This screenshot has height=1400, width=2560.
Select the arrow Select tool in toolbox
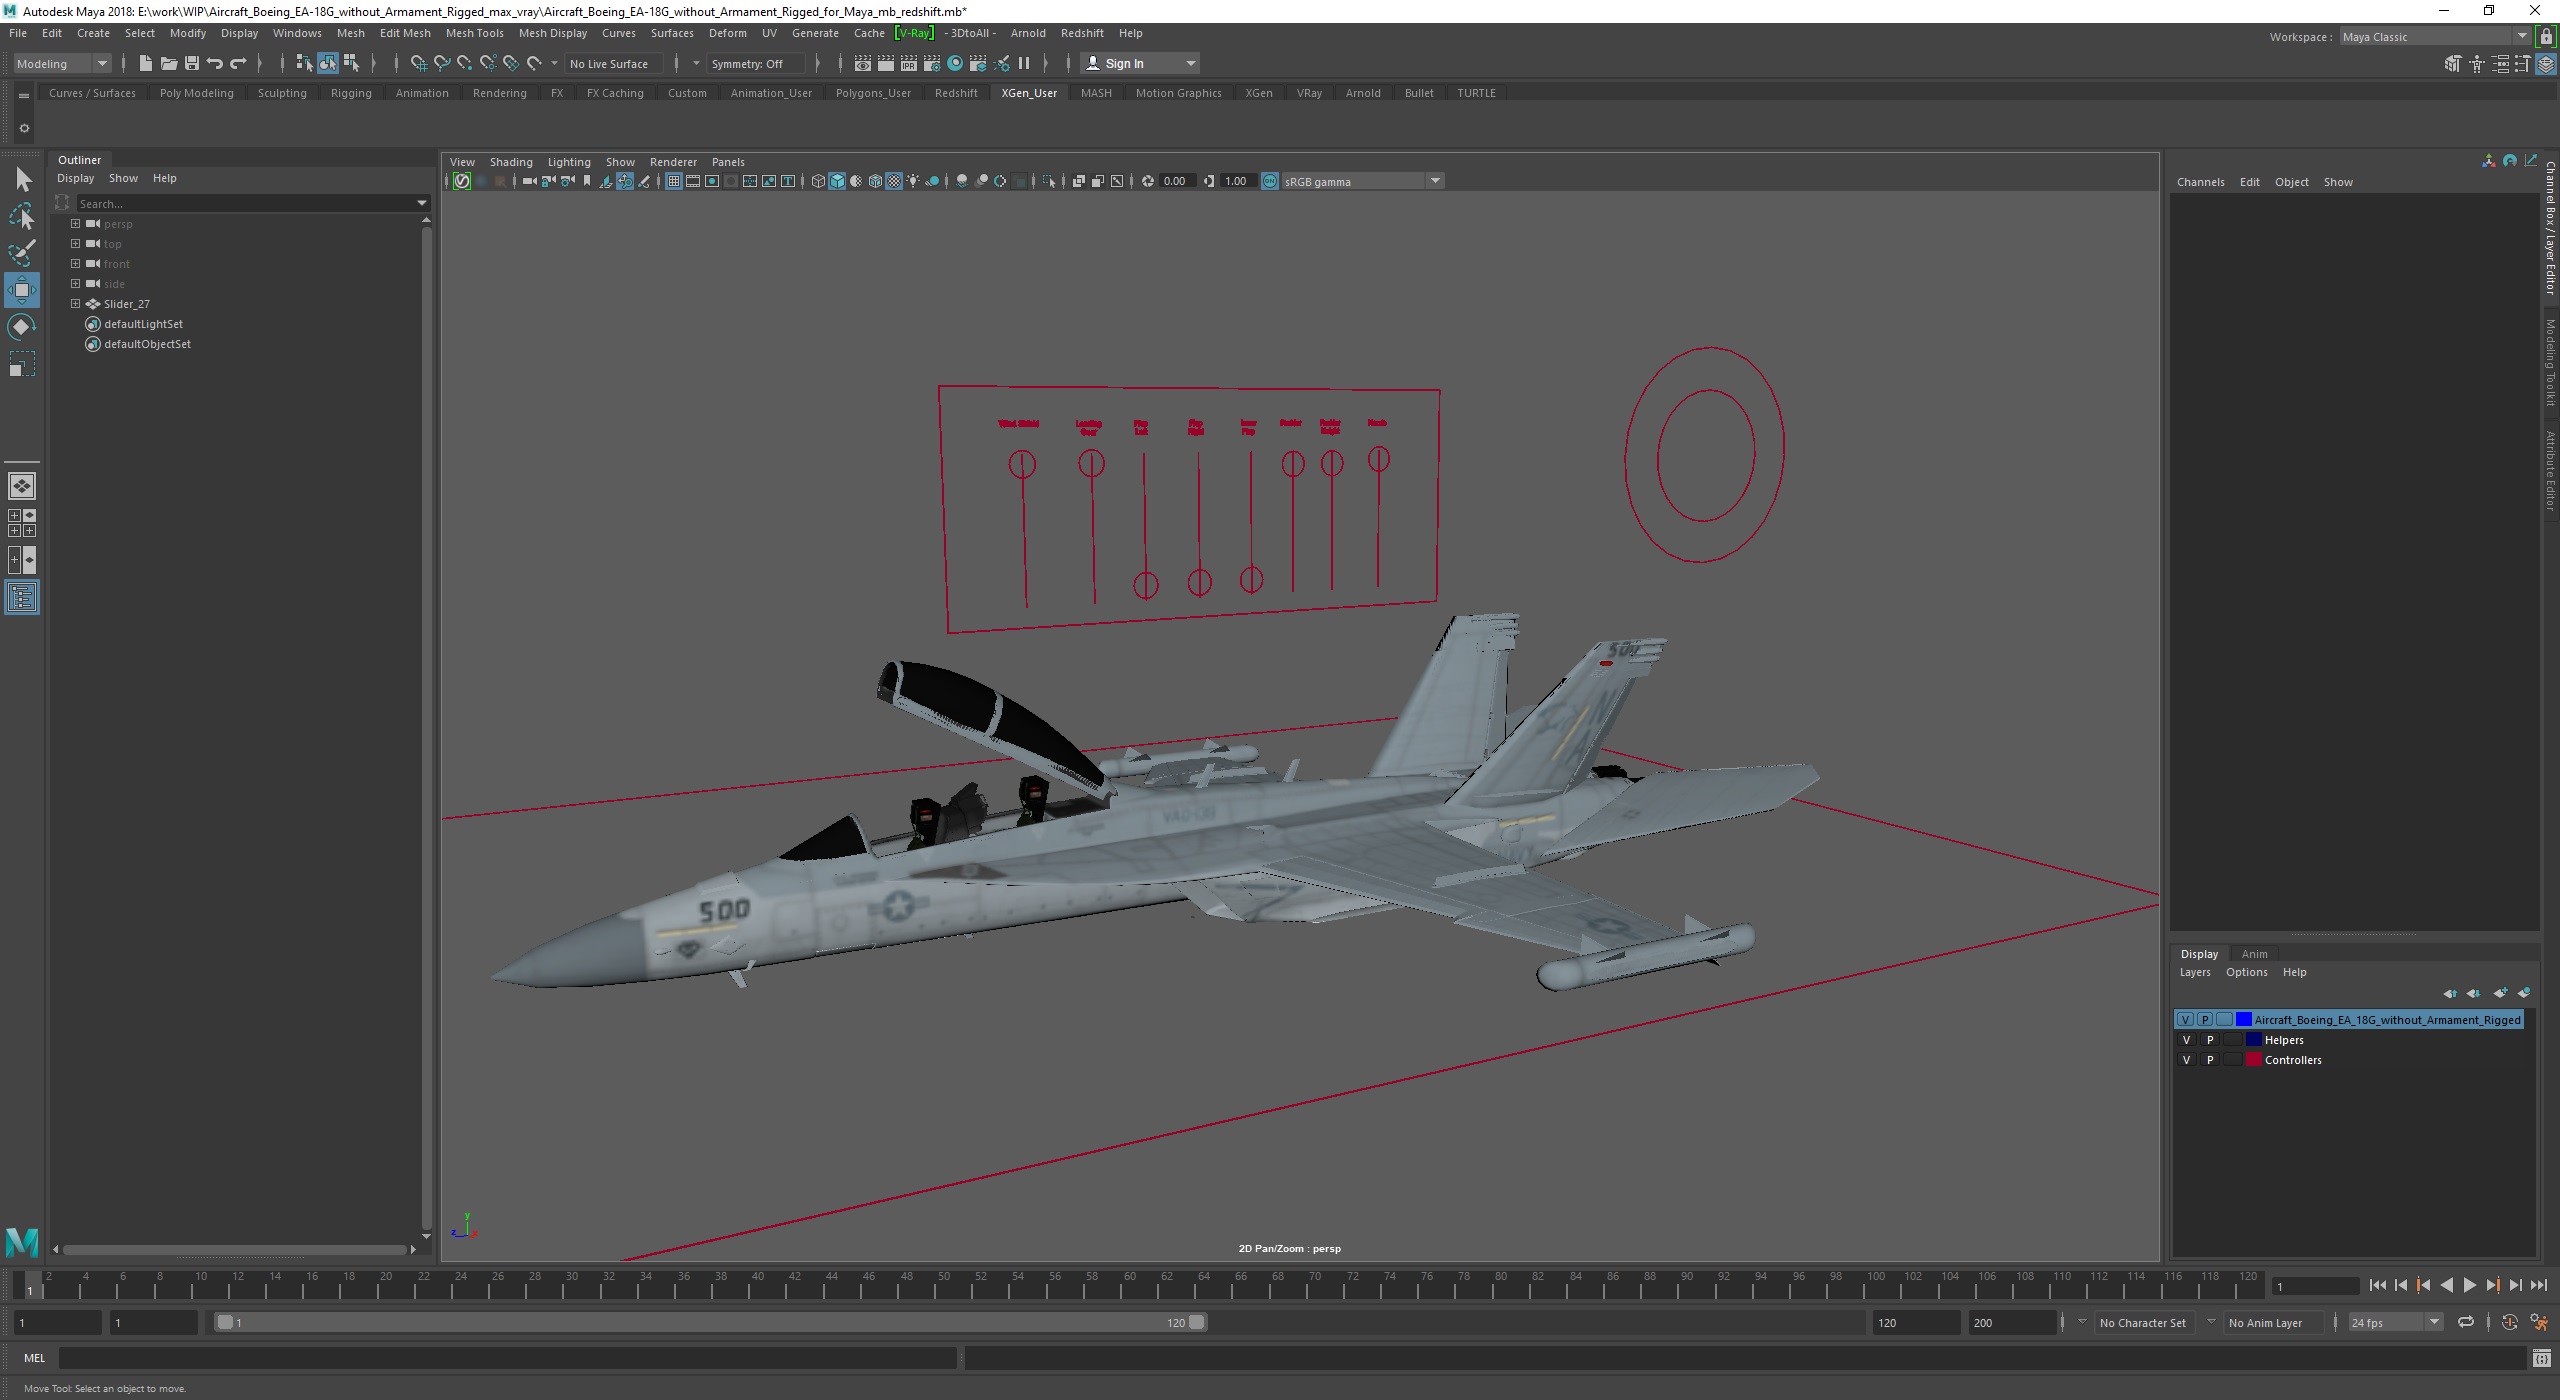click(x=22, y=180)
